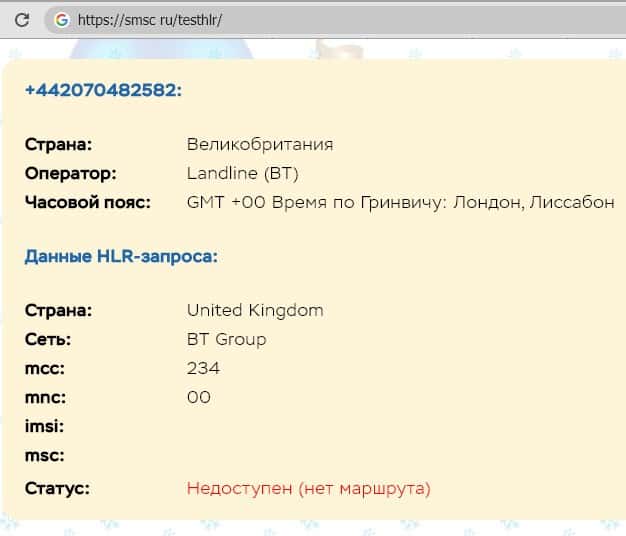
Task: Click the mcc: label
Action: [45, 368]
